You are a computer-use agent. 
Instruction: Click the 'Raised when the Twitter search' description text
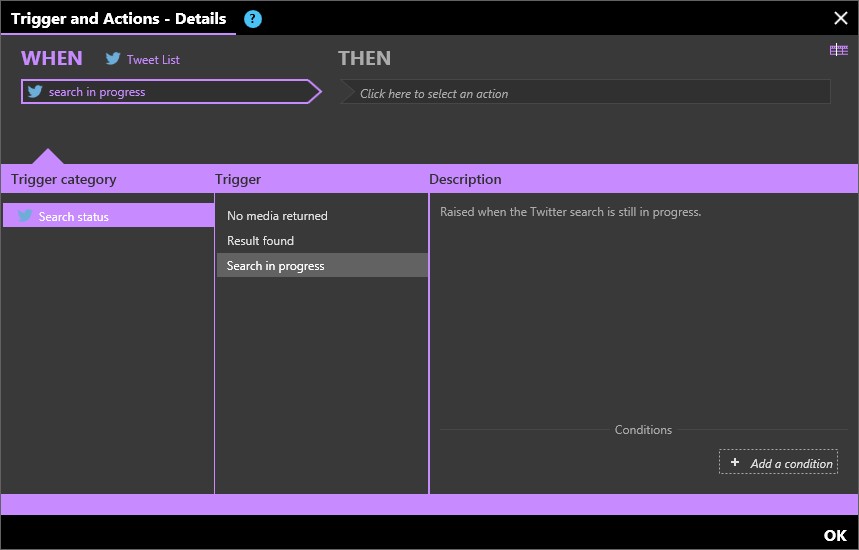click(570, 212)
